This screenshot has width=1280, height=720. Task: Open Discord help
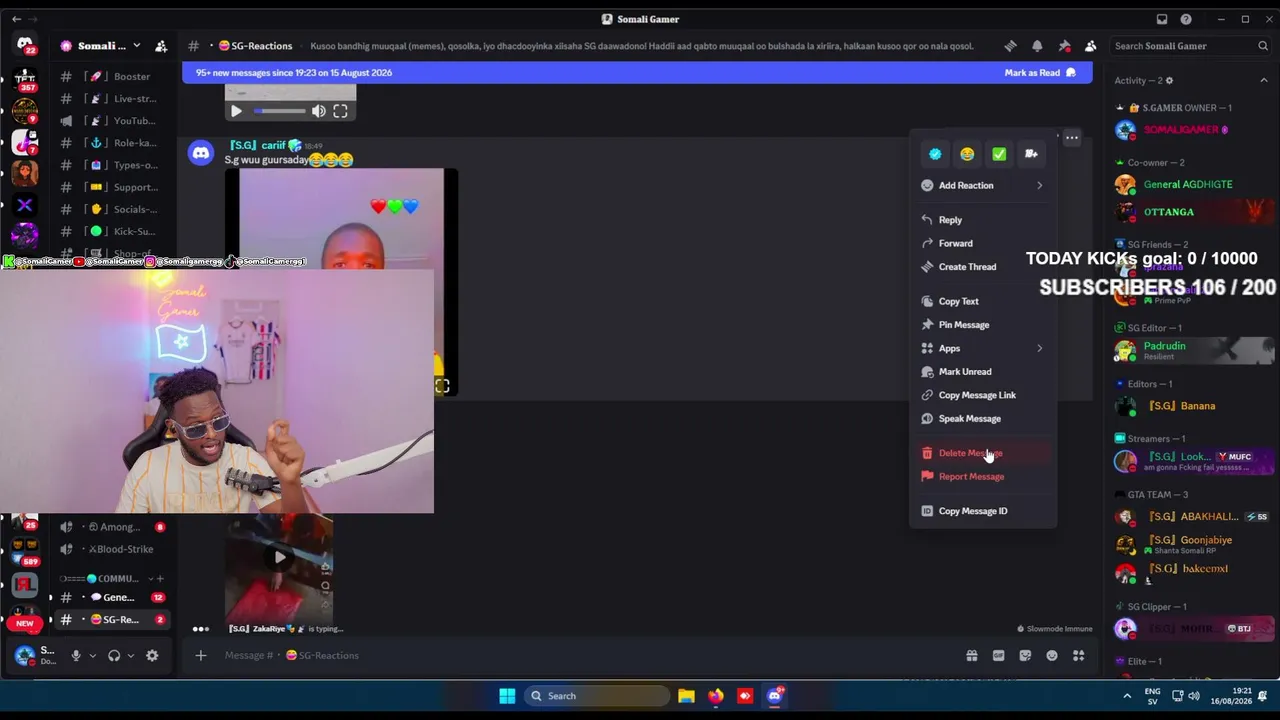click(1186, 19)
